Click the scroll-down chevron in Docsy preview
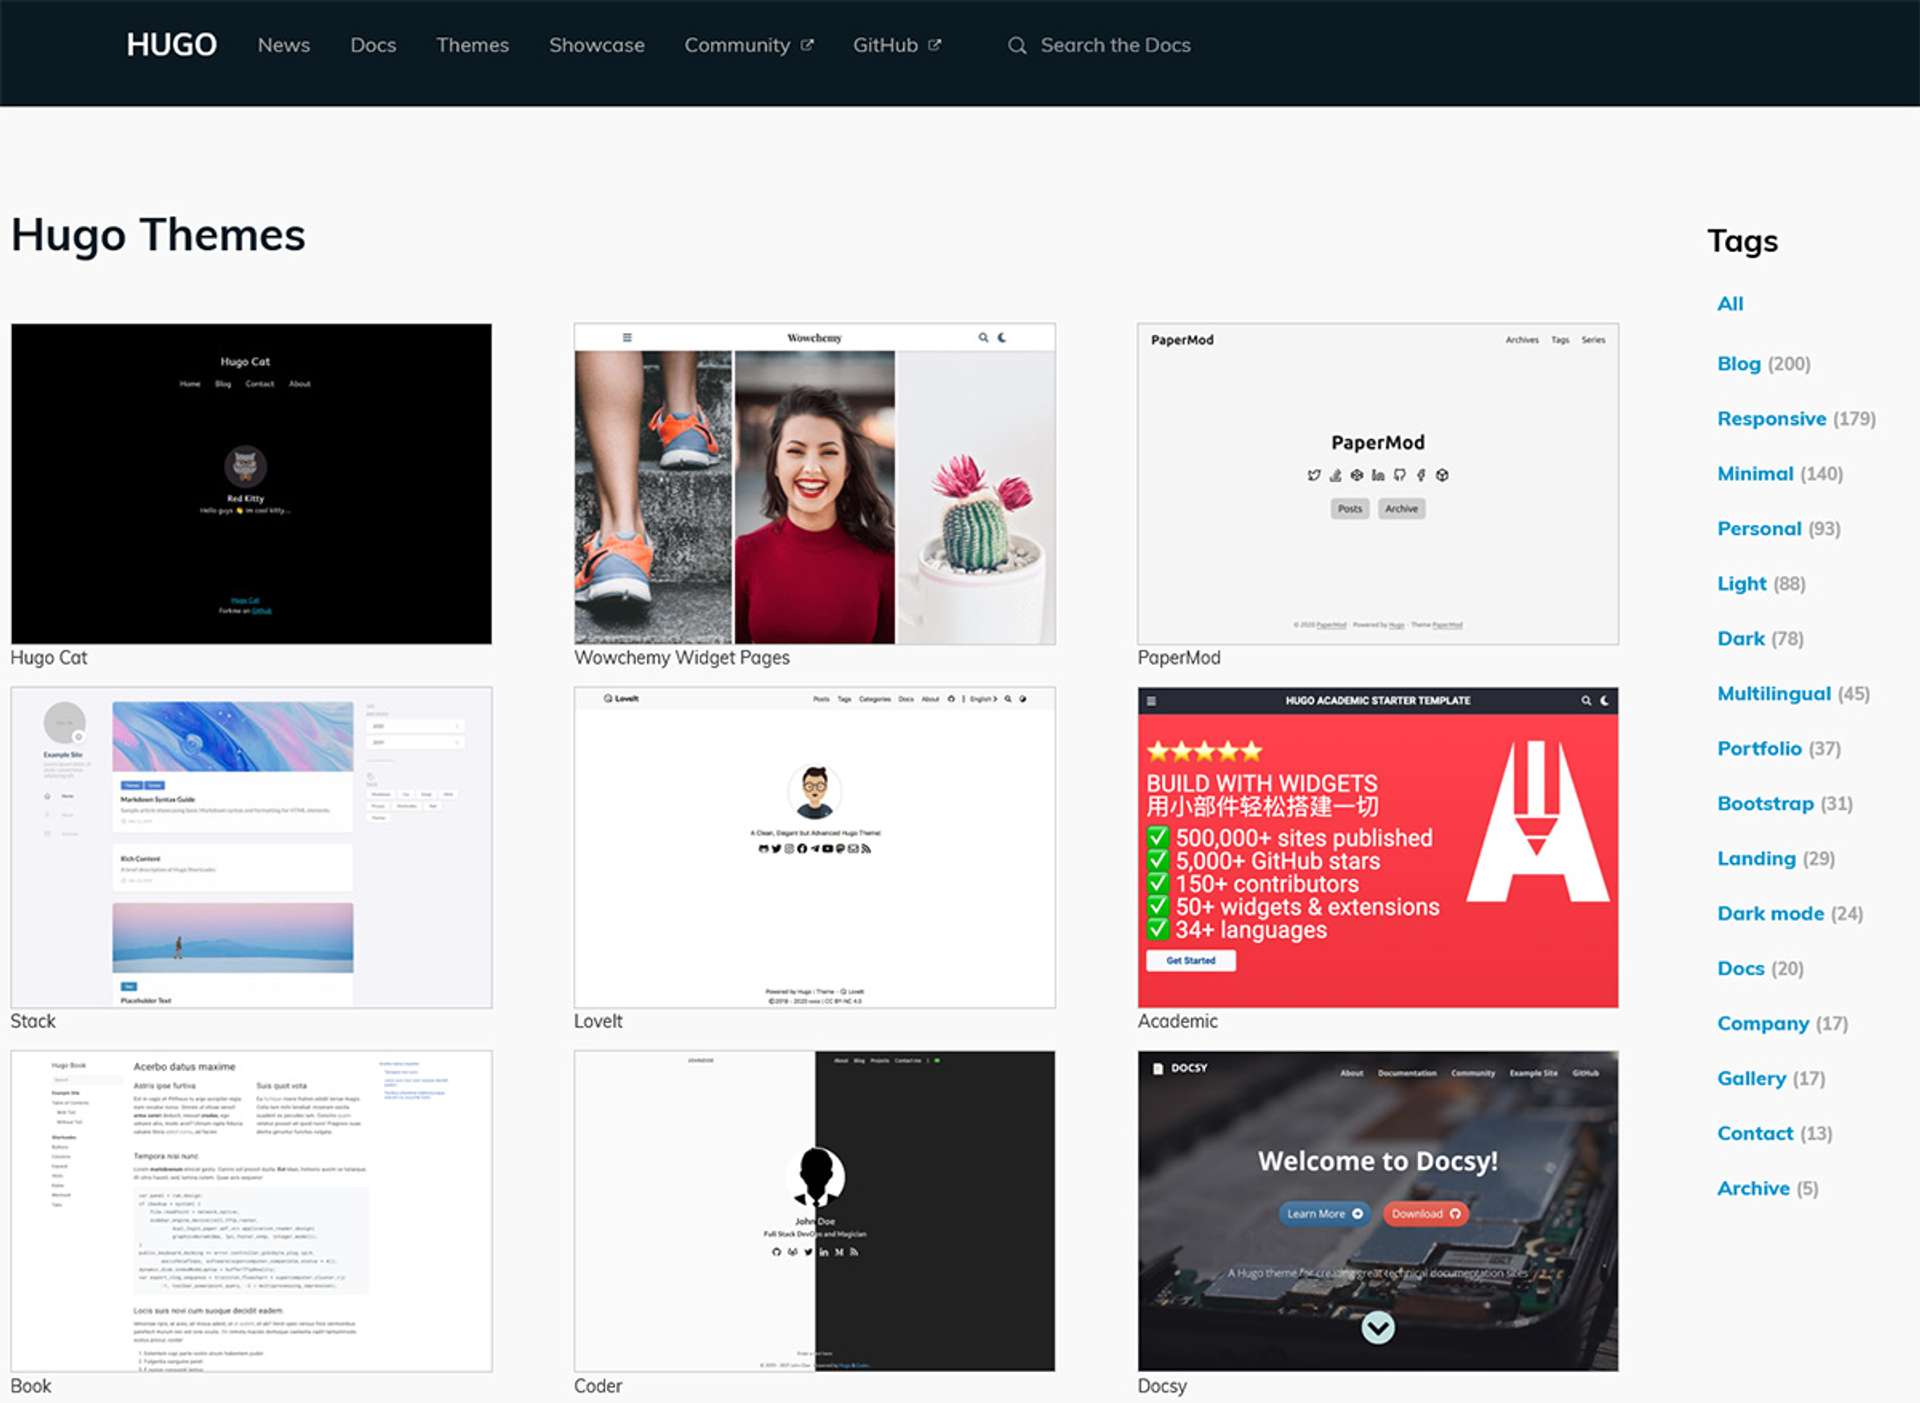 (1378, 1327)
